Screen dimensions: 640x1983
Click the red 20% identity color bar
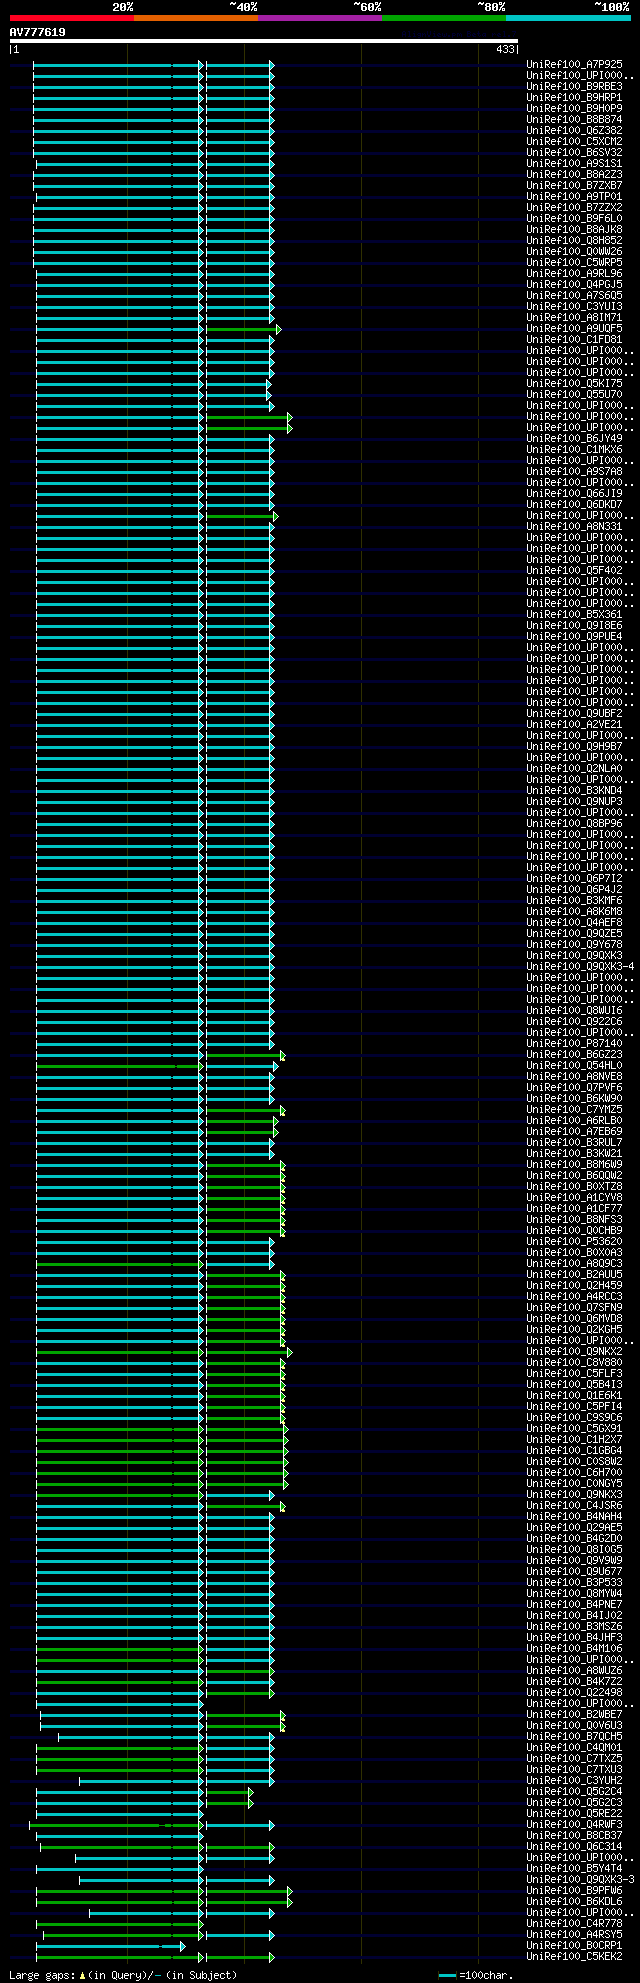point(71,17)
